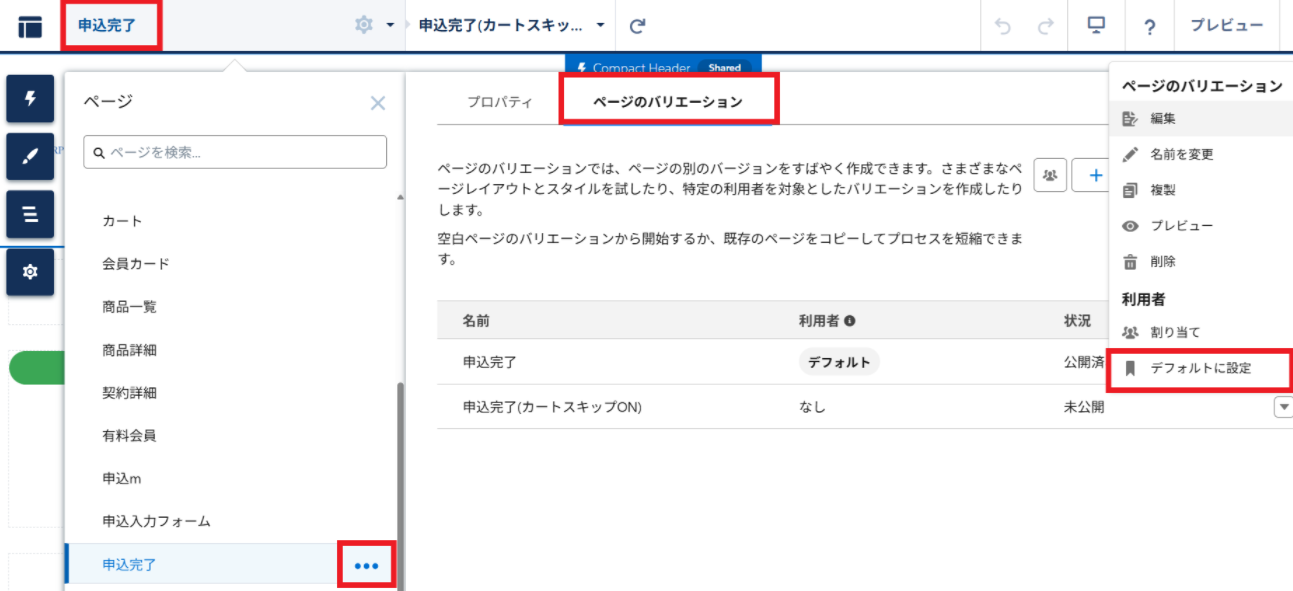
Task: Click the help question mark icon
Action: click(x=1149, y=27)
